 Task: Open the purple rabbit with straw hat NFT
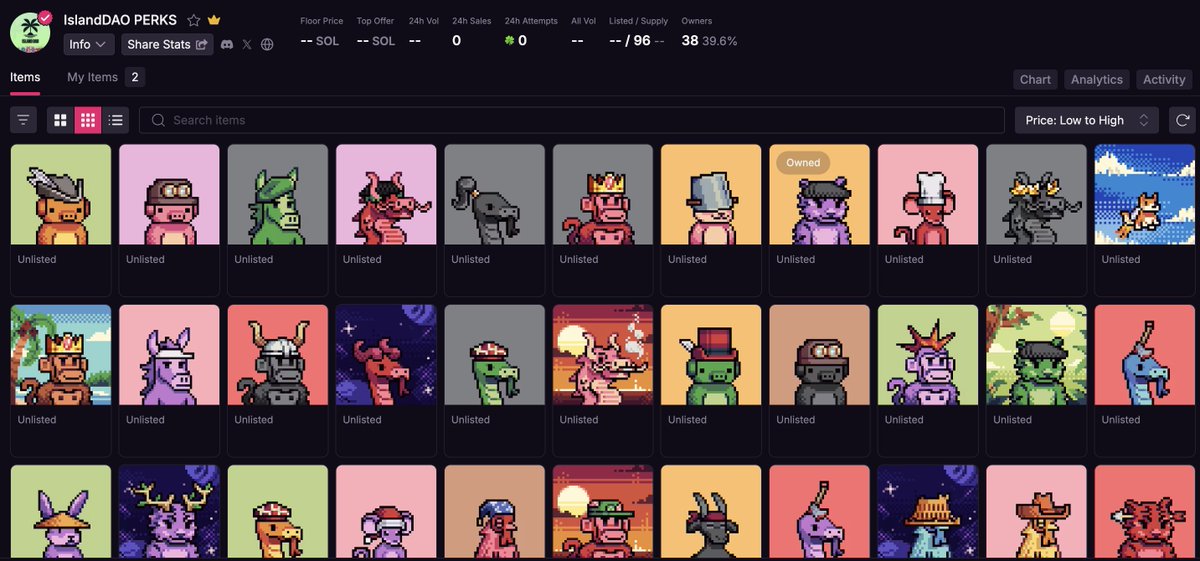pos(60,513)
